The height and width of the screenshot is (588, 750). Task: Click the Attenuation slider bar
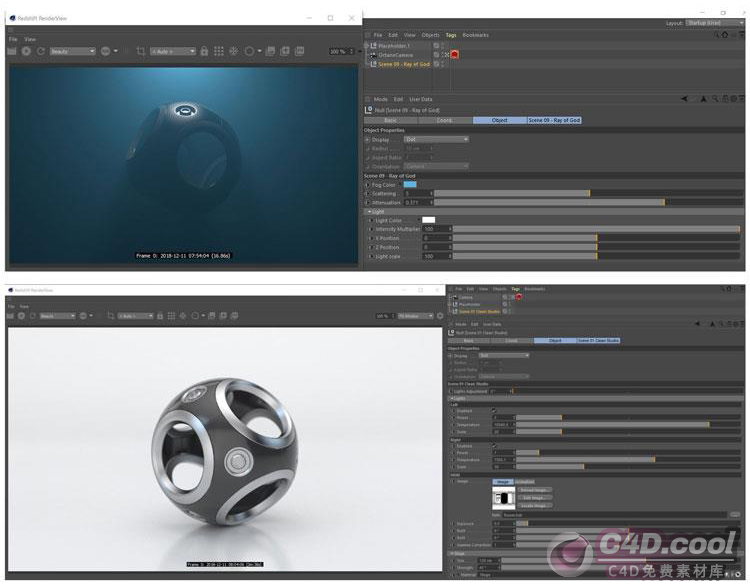click(x=588, y=202)
